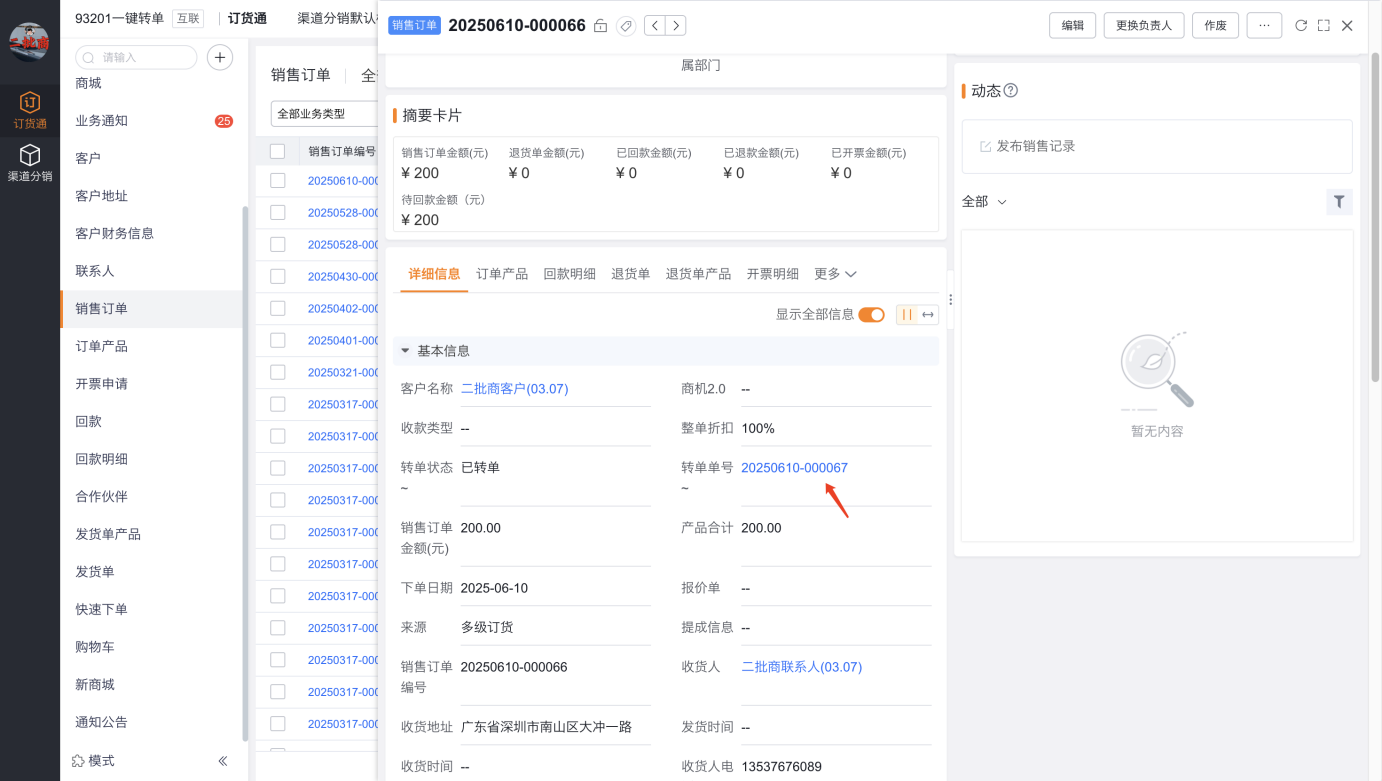Open 客户财务信息 in the sidebar

click(x=114, y=233)
